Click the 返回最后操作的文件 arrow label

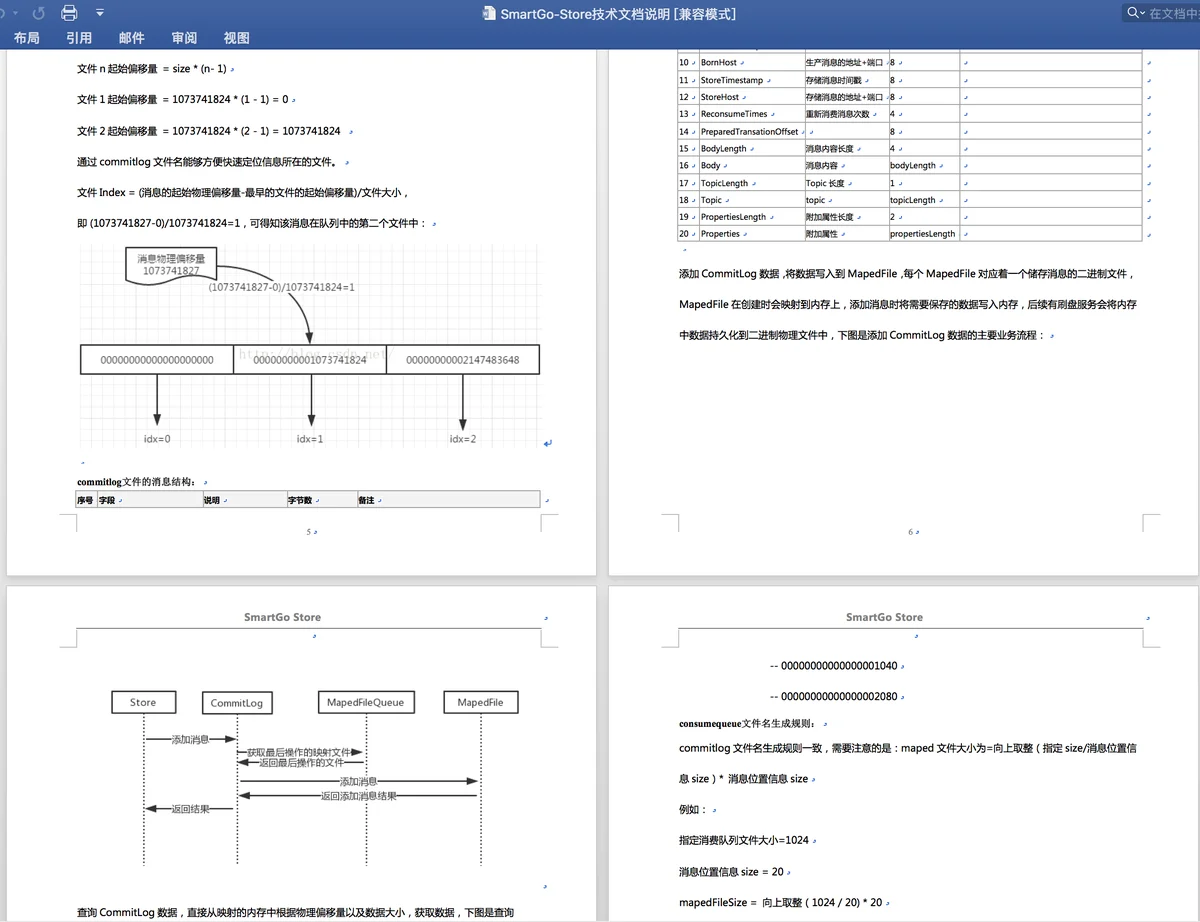click(301, 763)
